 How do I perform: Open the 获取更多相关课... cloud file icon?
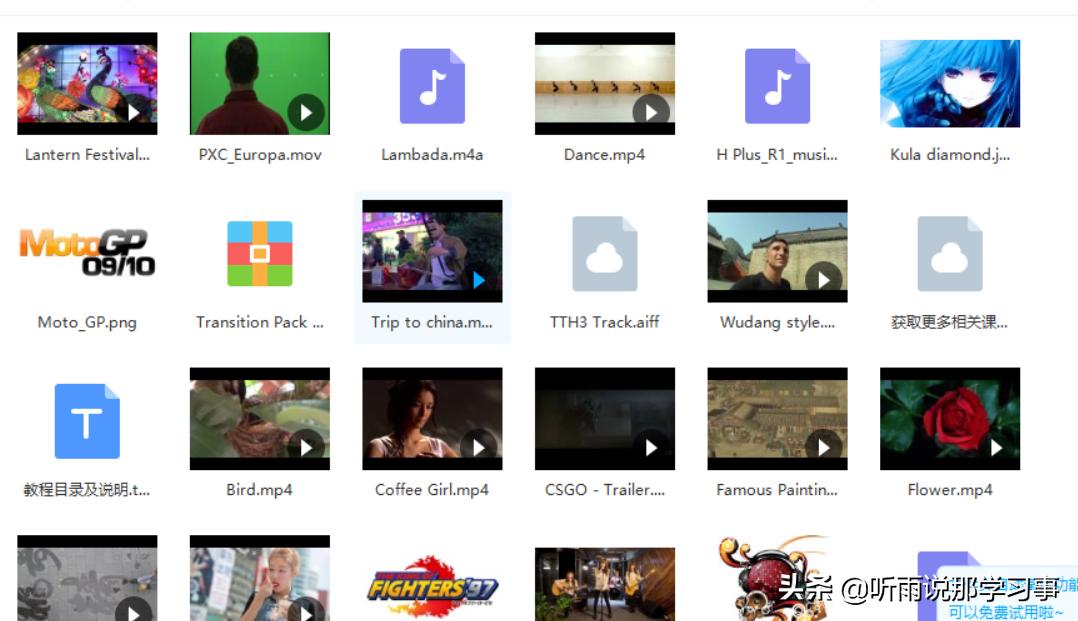click(949, 254)
